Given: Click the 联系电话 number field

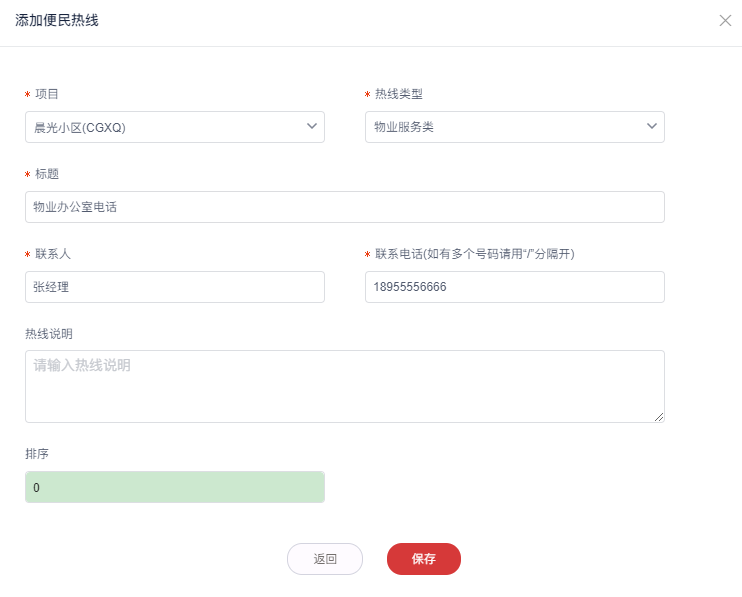Looking at the screenshot, I should coord(514,287).
